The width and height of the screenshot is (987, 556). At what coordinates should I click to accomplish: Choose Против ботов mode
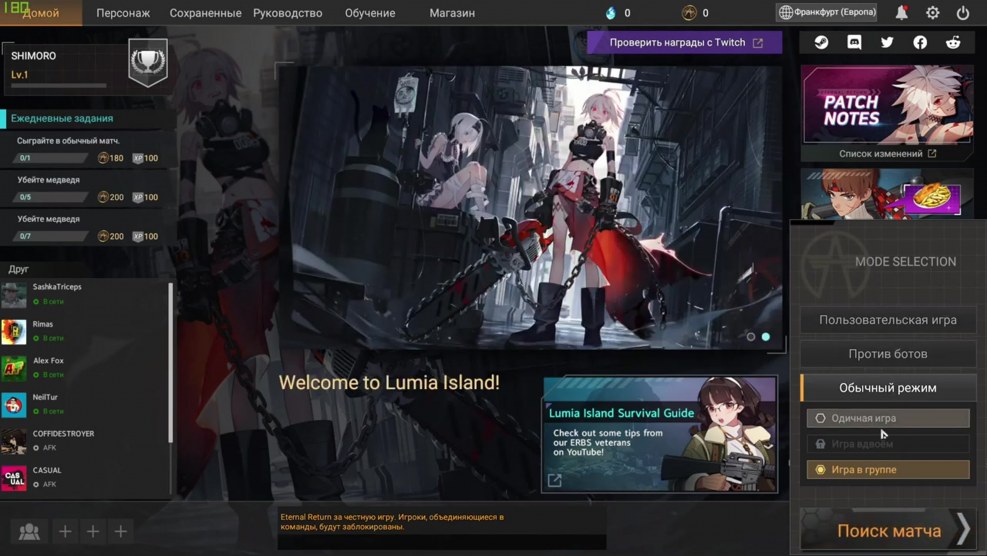coord(888,354)
